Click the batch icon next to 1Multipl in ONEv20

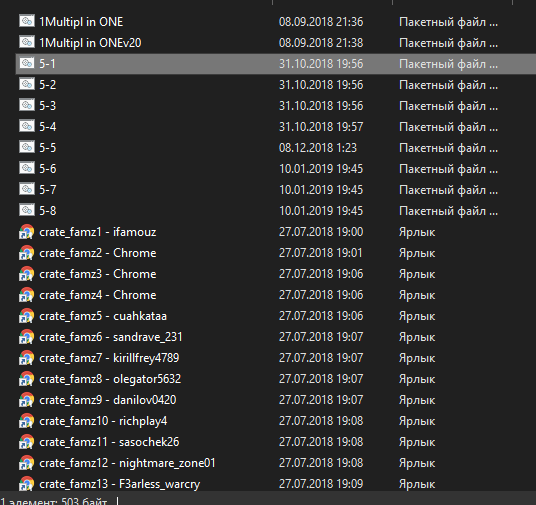pos(27,42)
